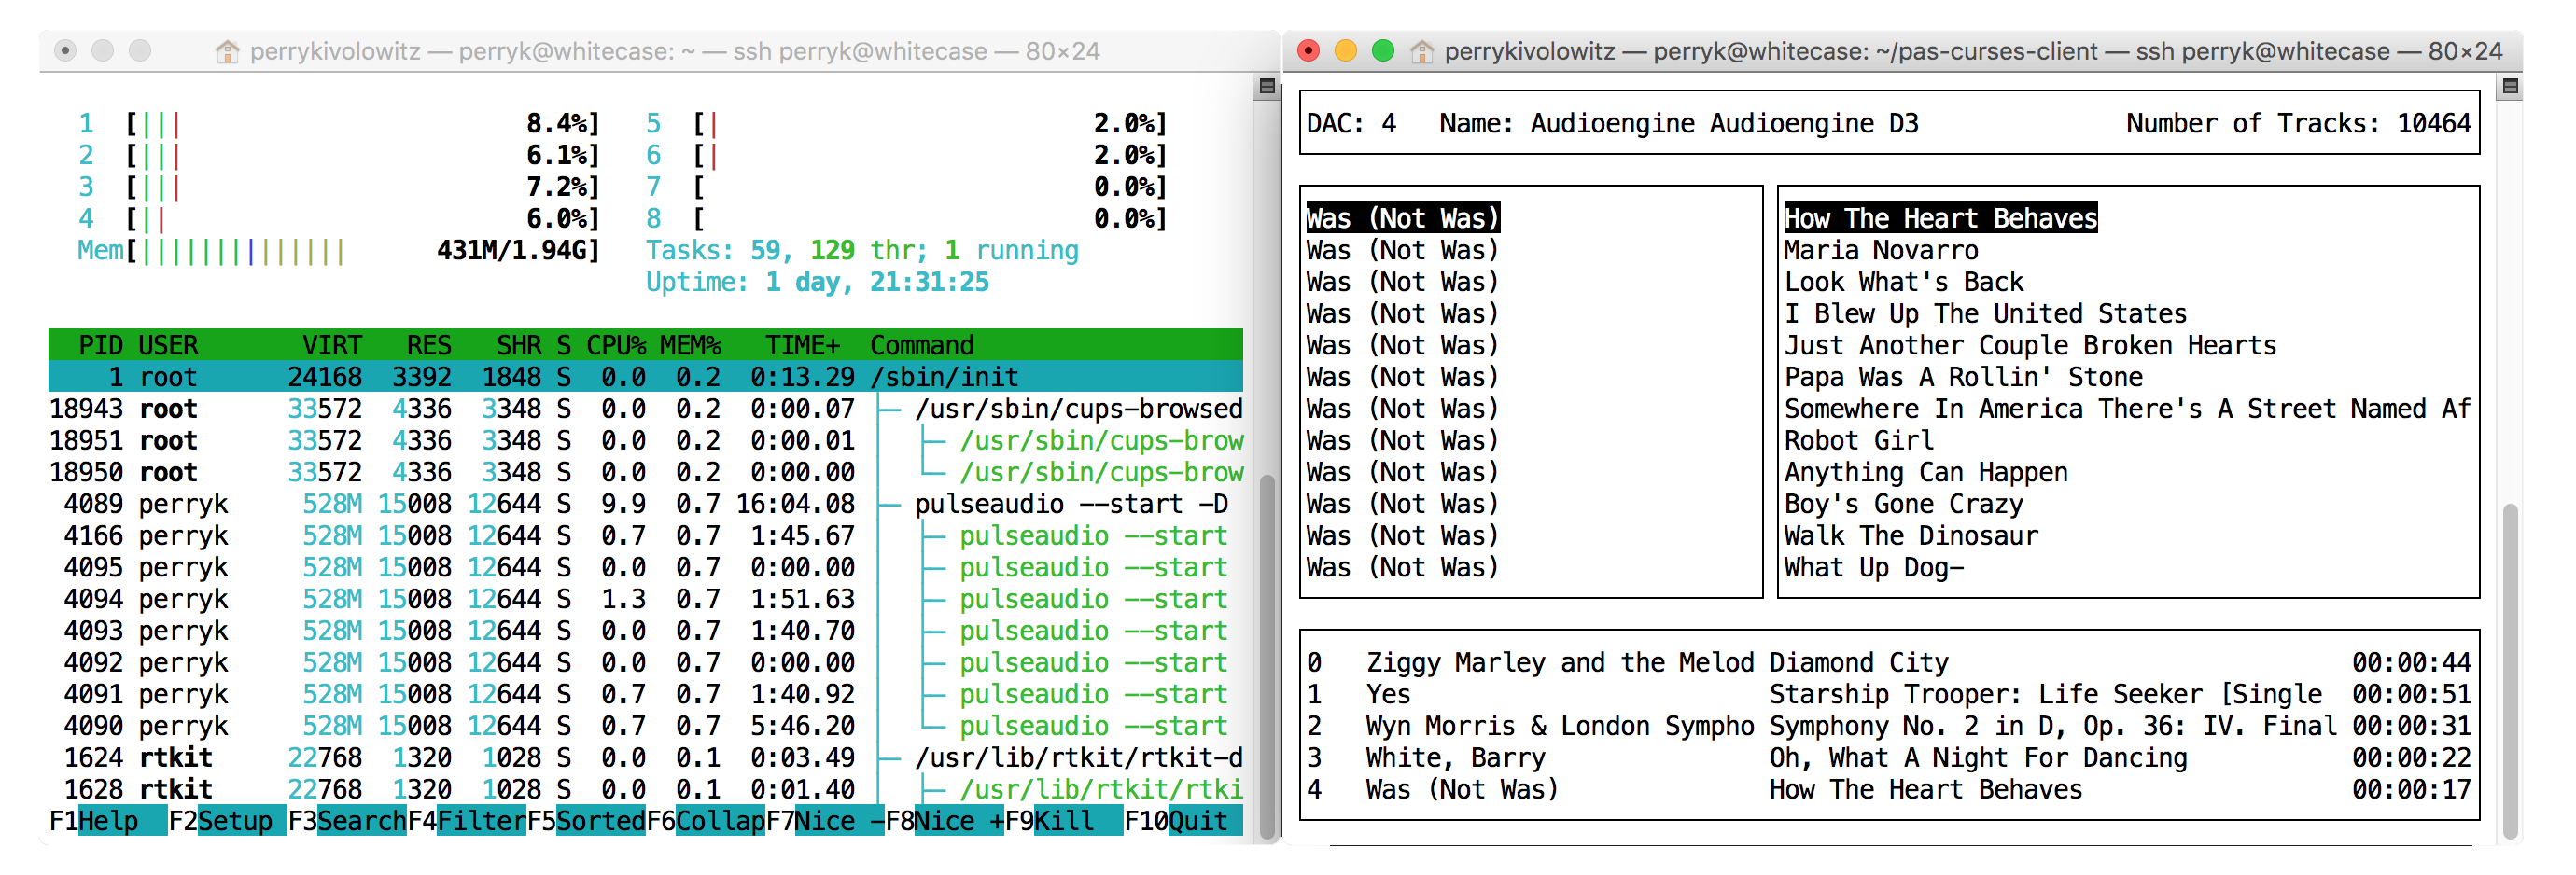Click F5 Sorted in htop footer
Image resolution: width=2576 pixels, height=875 pixels.
586,821
